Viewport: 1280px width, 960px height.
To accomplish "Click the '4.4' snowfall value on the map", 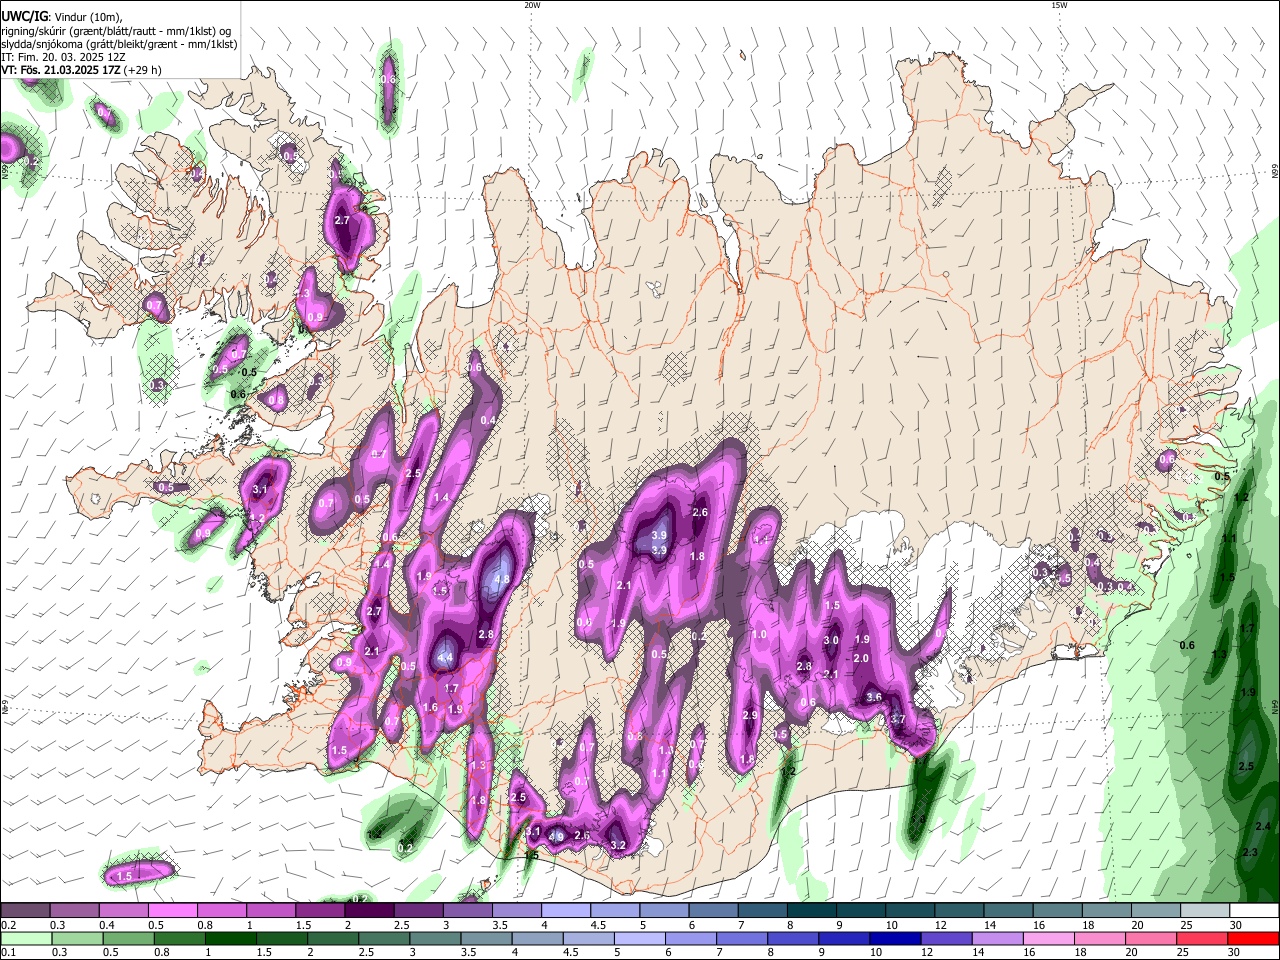I will click(446, 657).
